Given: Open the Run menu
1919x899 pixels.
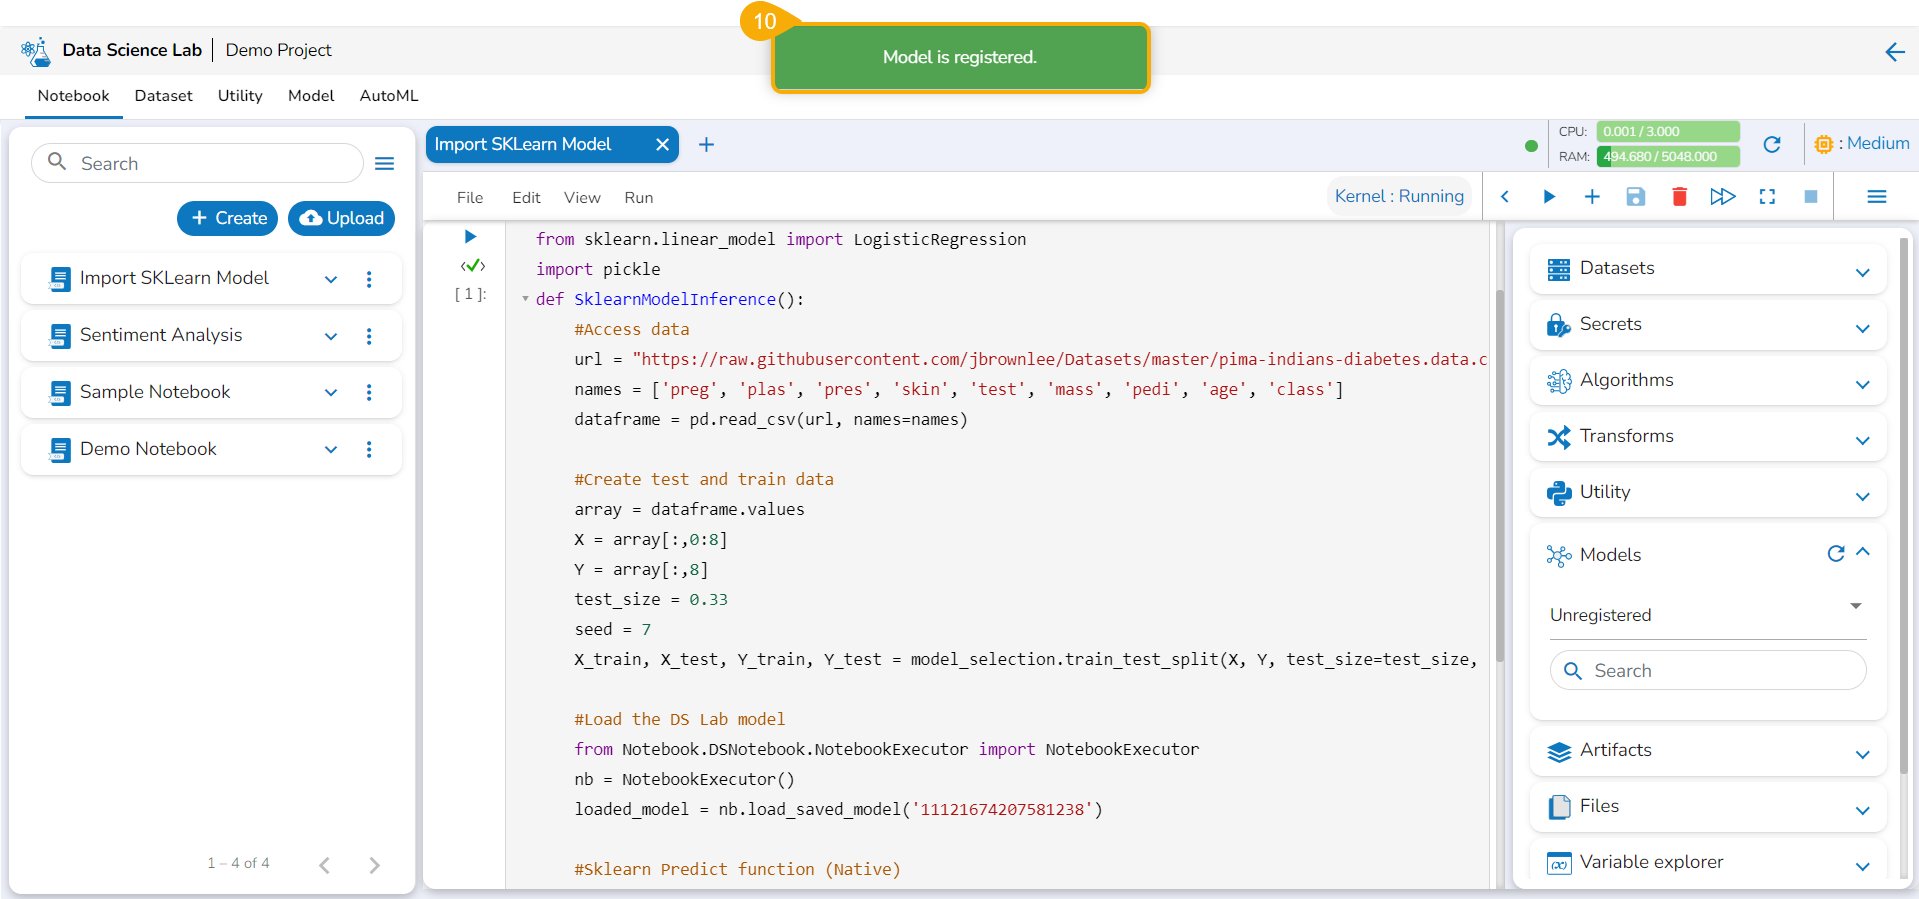Looking at the screenshot, I should 638,198.
